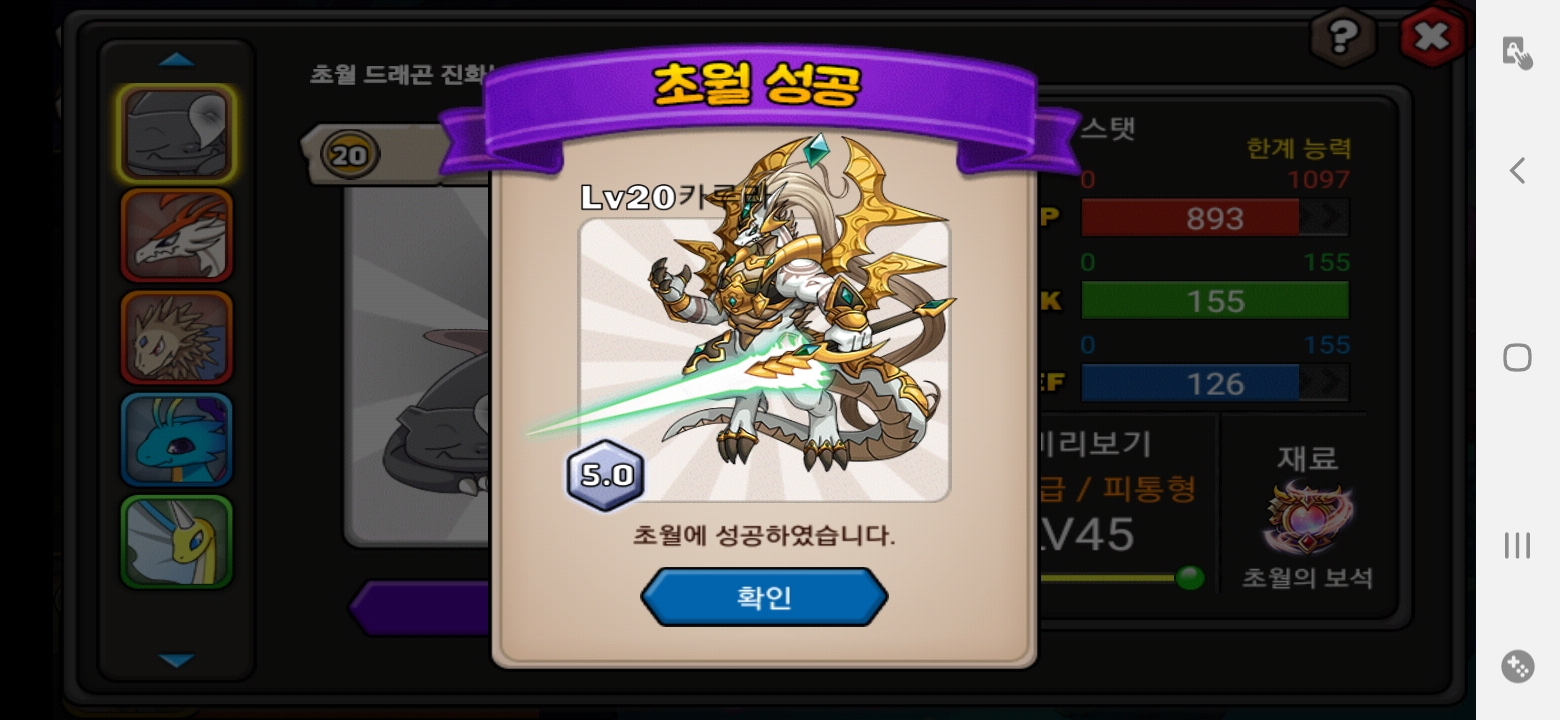Select the white red-crested dragon icon
The width and height of the screenshot is (1560, 720).
click(177, 236)
